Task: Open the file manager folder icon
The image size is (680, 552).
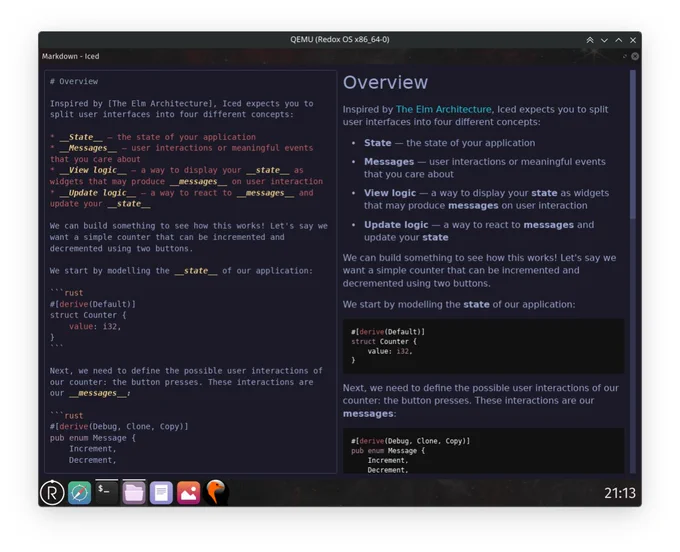Action: click(x=134, y=493)
